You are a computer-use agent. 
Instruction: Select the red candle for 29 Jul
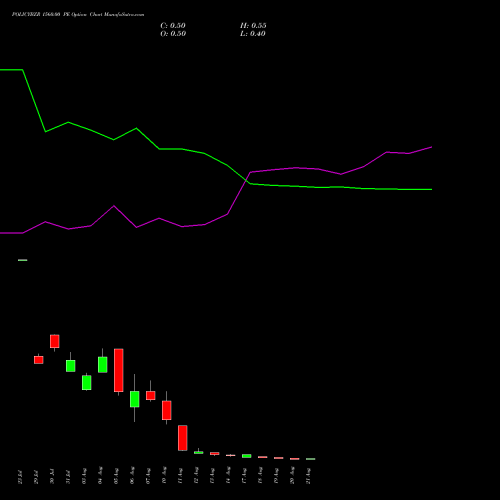(x=39, y=360)
